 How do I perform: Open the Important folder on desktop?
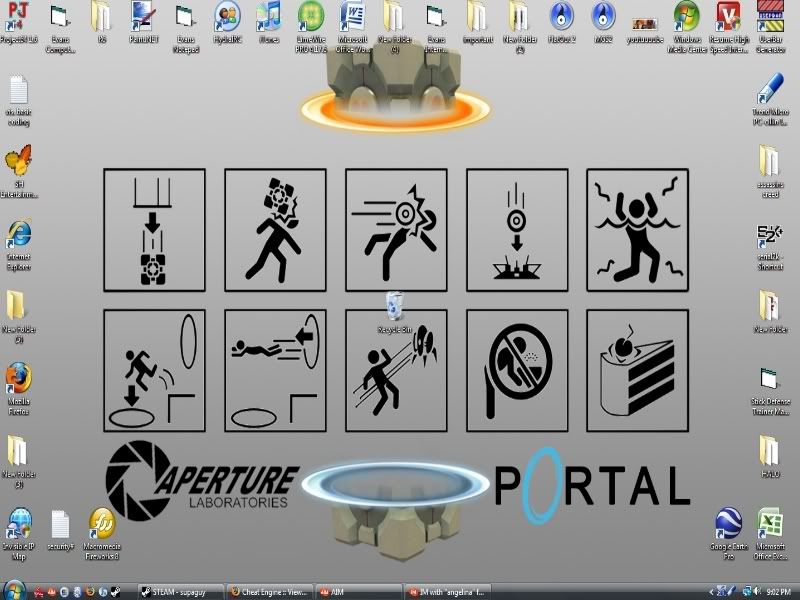pos(478,16)
